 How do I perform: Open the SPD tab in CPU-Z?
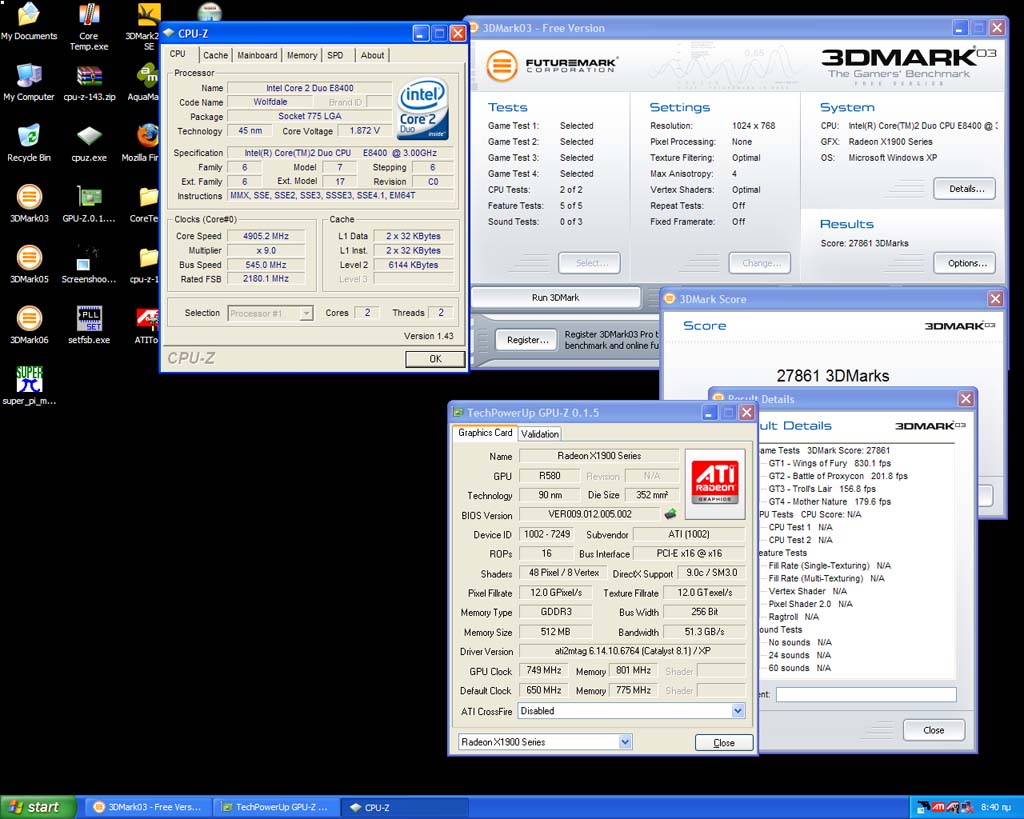click(335, 56)
